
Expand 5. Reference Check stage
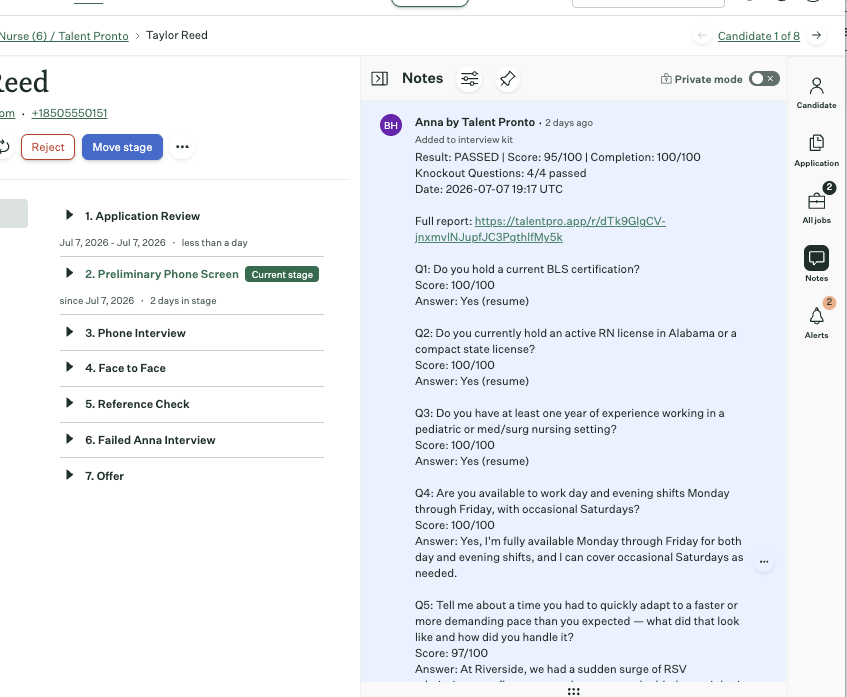click(69, 403)
